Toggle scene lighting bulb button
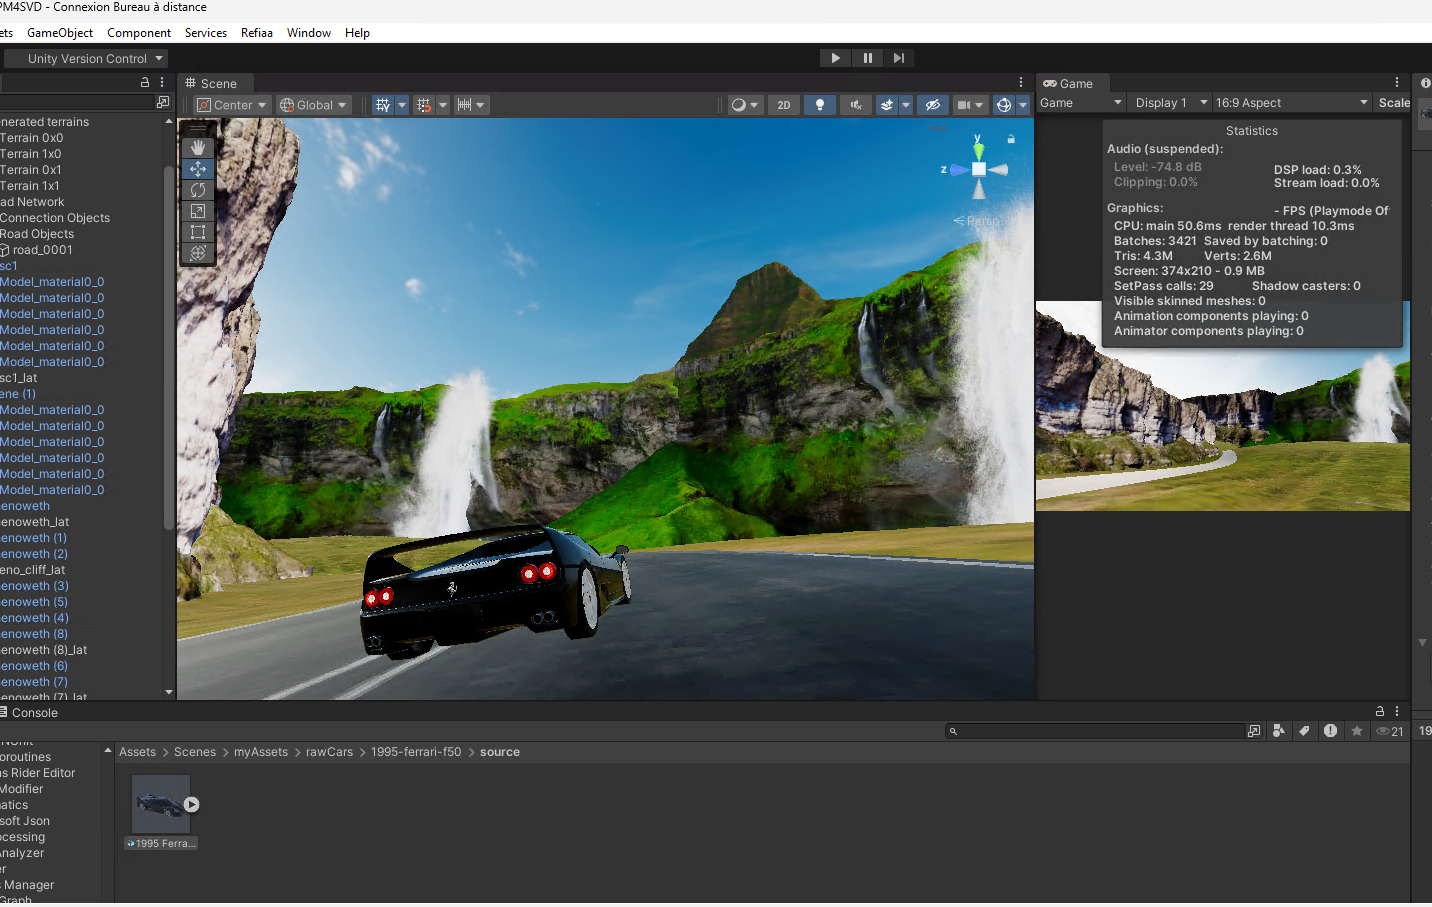Screen dimensions: 1432x907 pyautogui.click(x=820, y=105)
